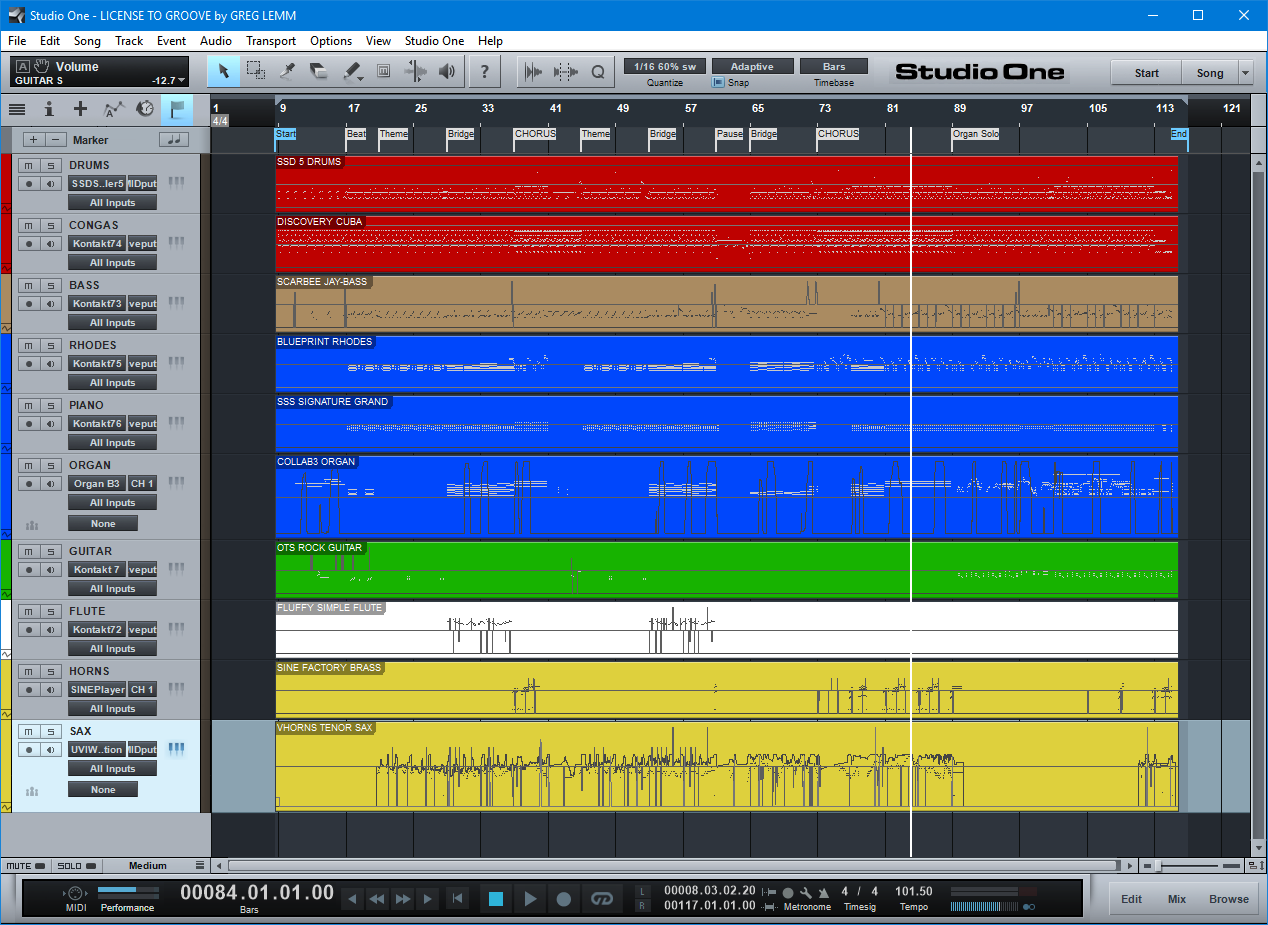The image size is (1268, 925).
Task: Select the Listen speaker tool
Action: 447,71
